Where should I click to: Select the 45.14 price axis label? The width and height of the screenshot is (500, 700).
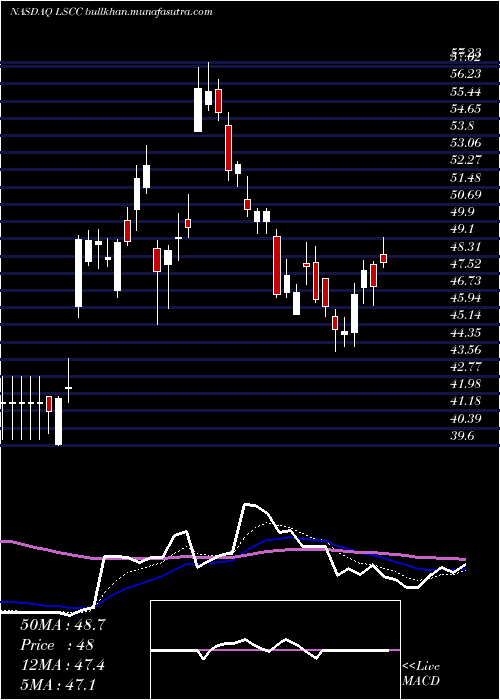coord(465,315)
